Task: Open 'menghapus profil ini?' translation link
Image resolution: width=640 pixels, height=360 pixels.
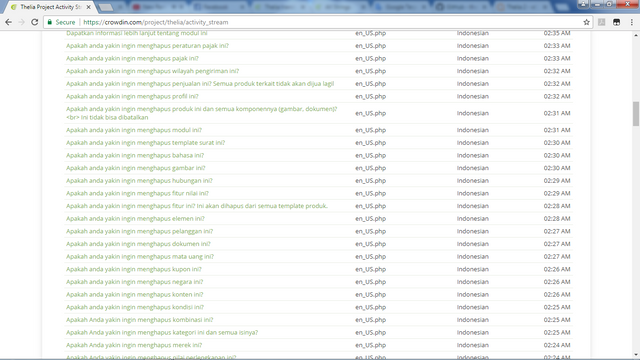Action: [x=132, y=96]
